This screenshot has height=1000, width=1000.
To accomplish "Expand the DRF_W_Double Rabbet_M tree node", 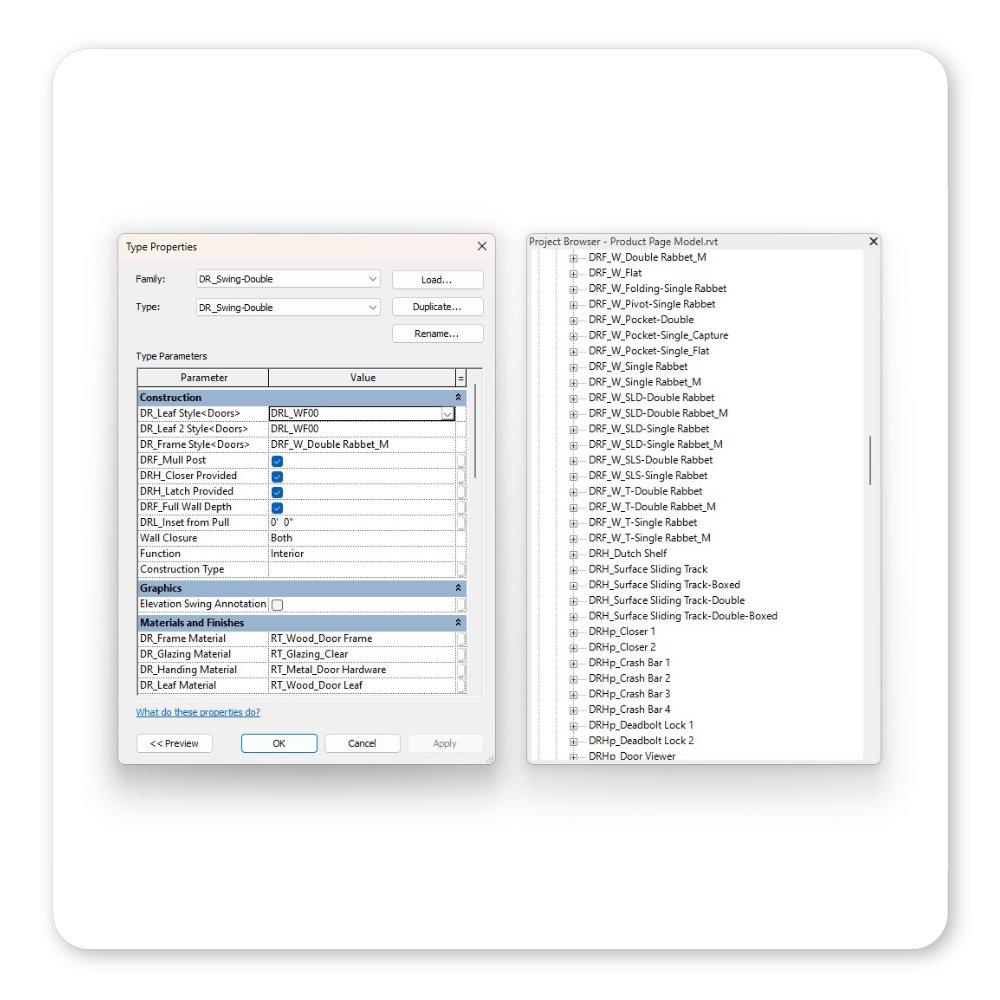I will (573, 258).
